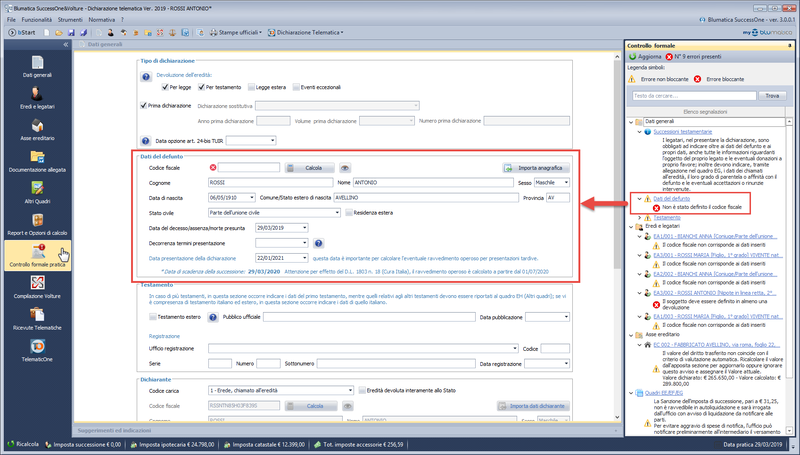Click the defunto Codice fiscale input field
Viewport: 800px width, 455px height.
[249, 167]
